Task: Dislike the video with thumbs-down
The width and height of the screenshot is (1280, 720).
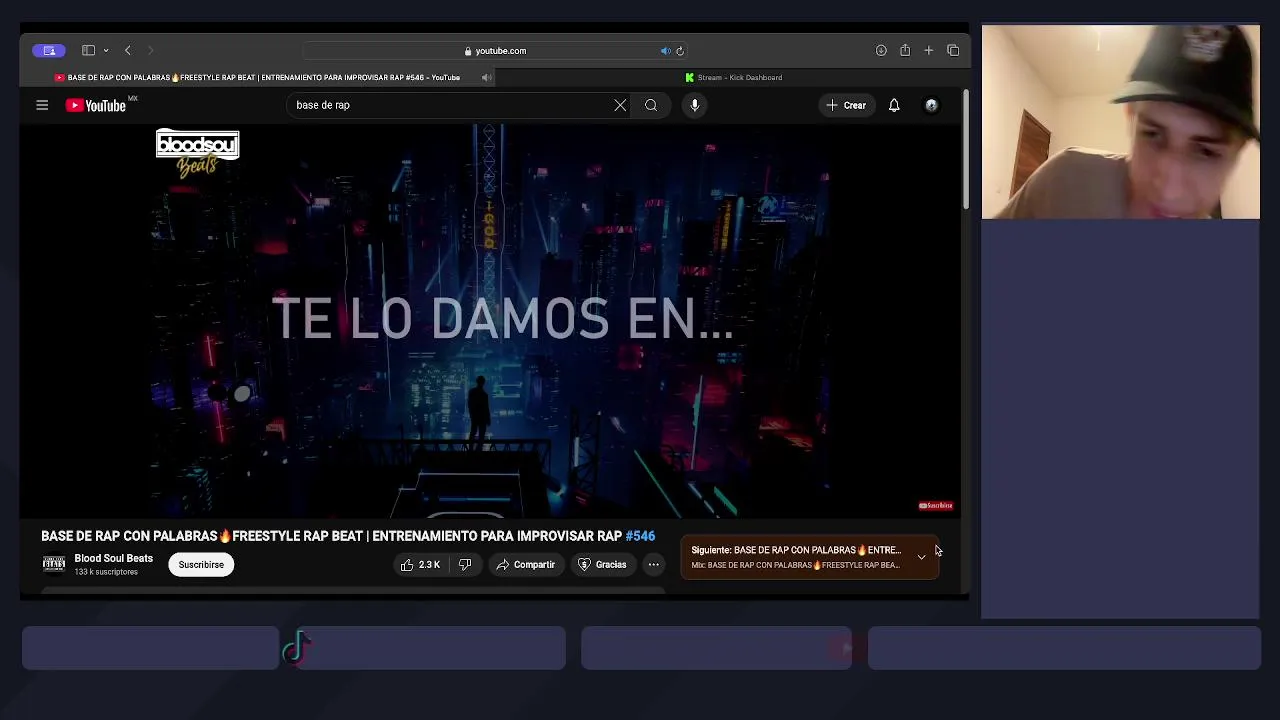Action: (465, 565)
